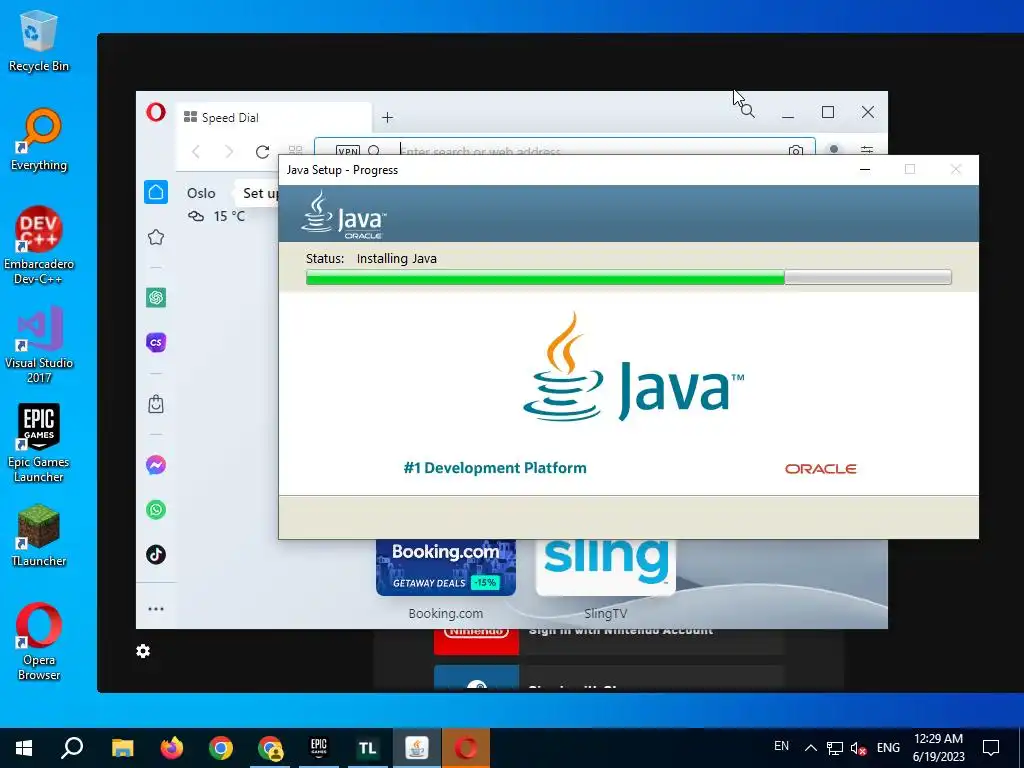Click the Opera back arrow

point(196,152)
